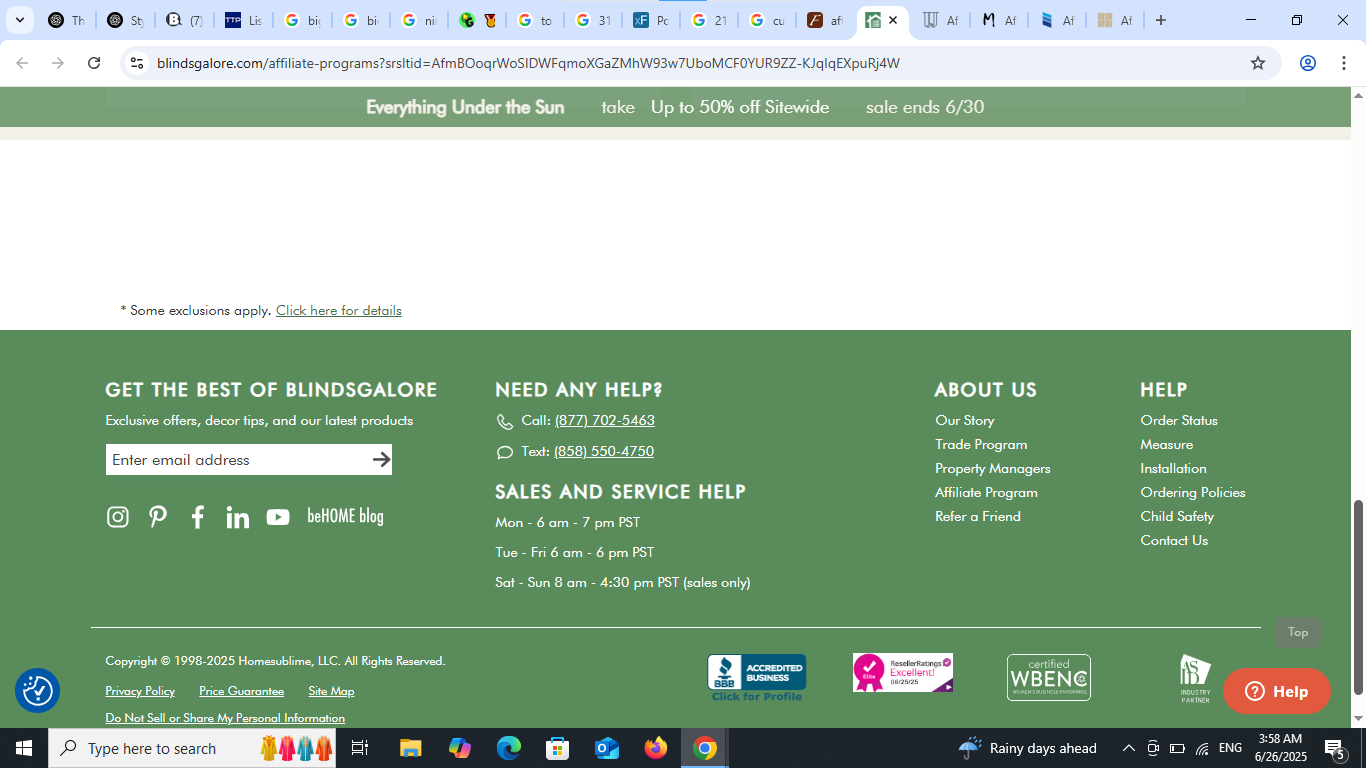Open Affiliate Program footer link
The height and width of the screenshot is (768, 1366).
tap(986, 493)
